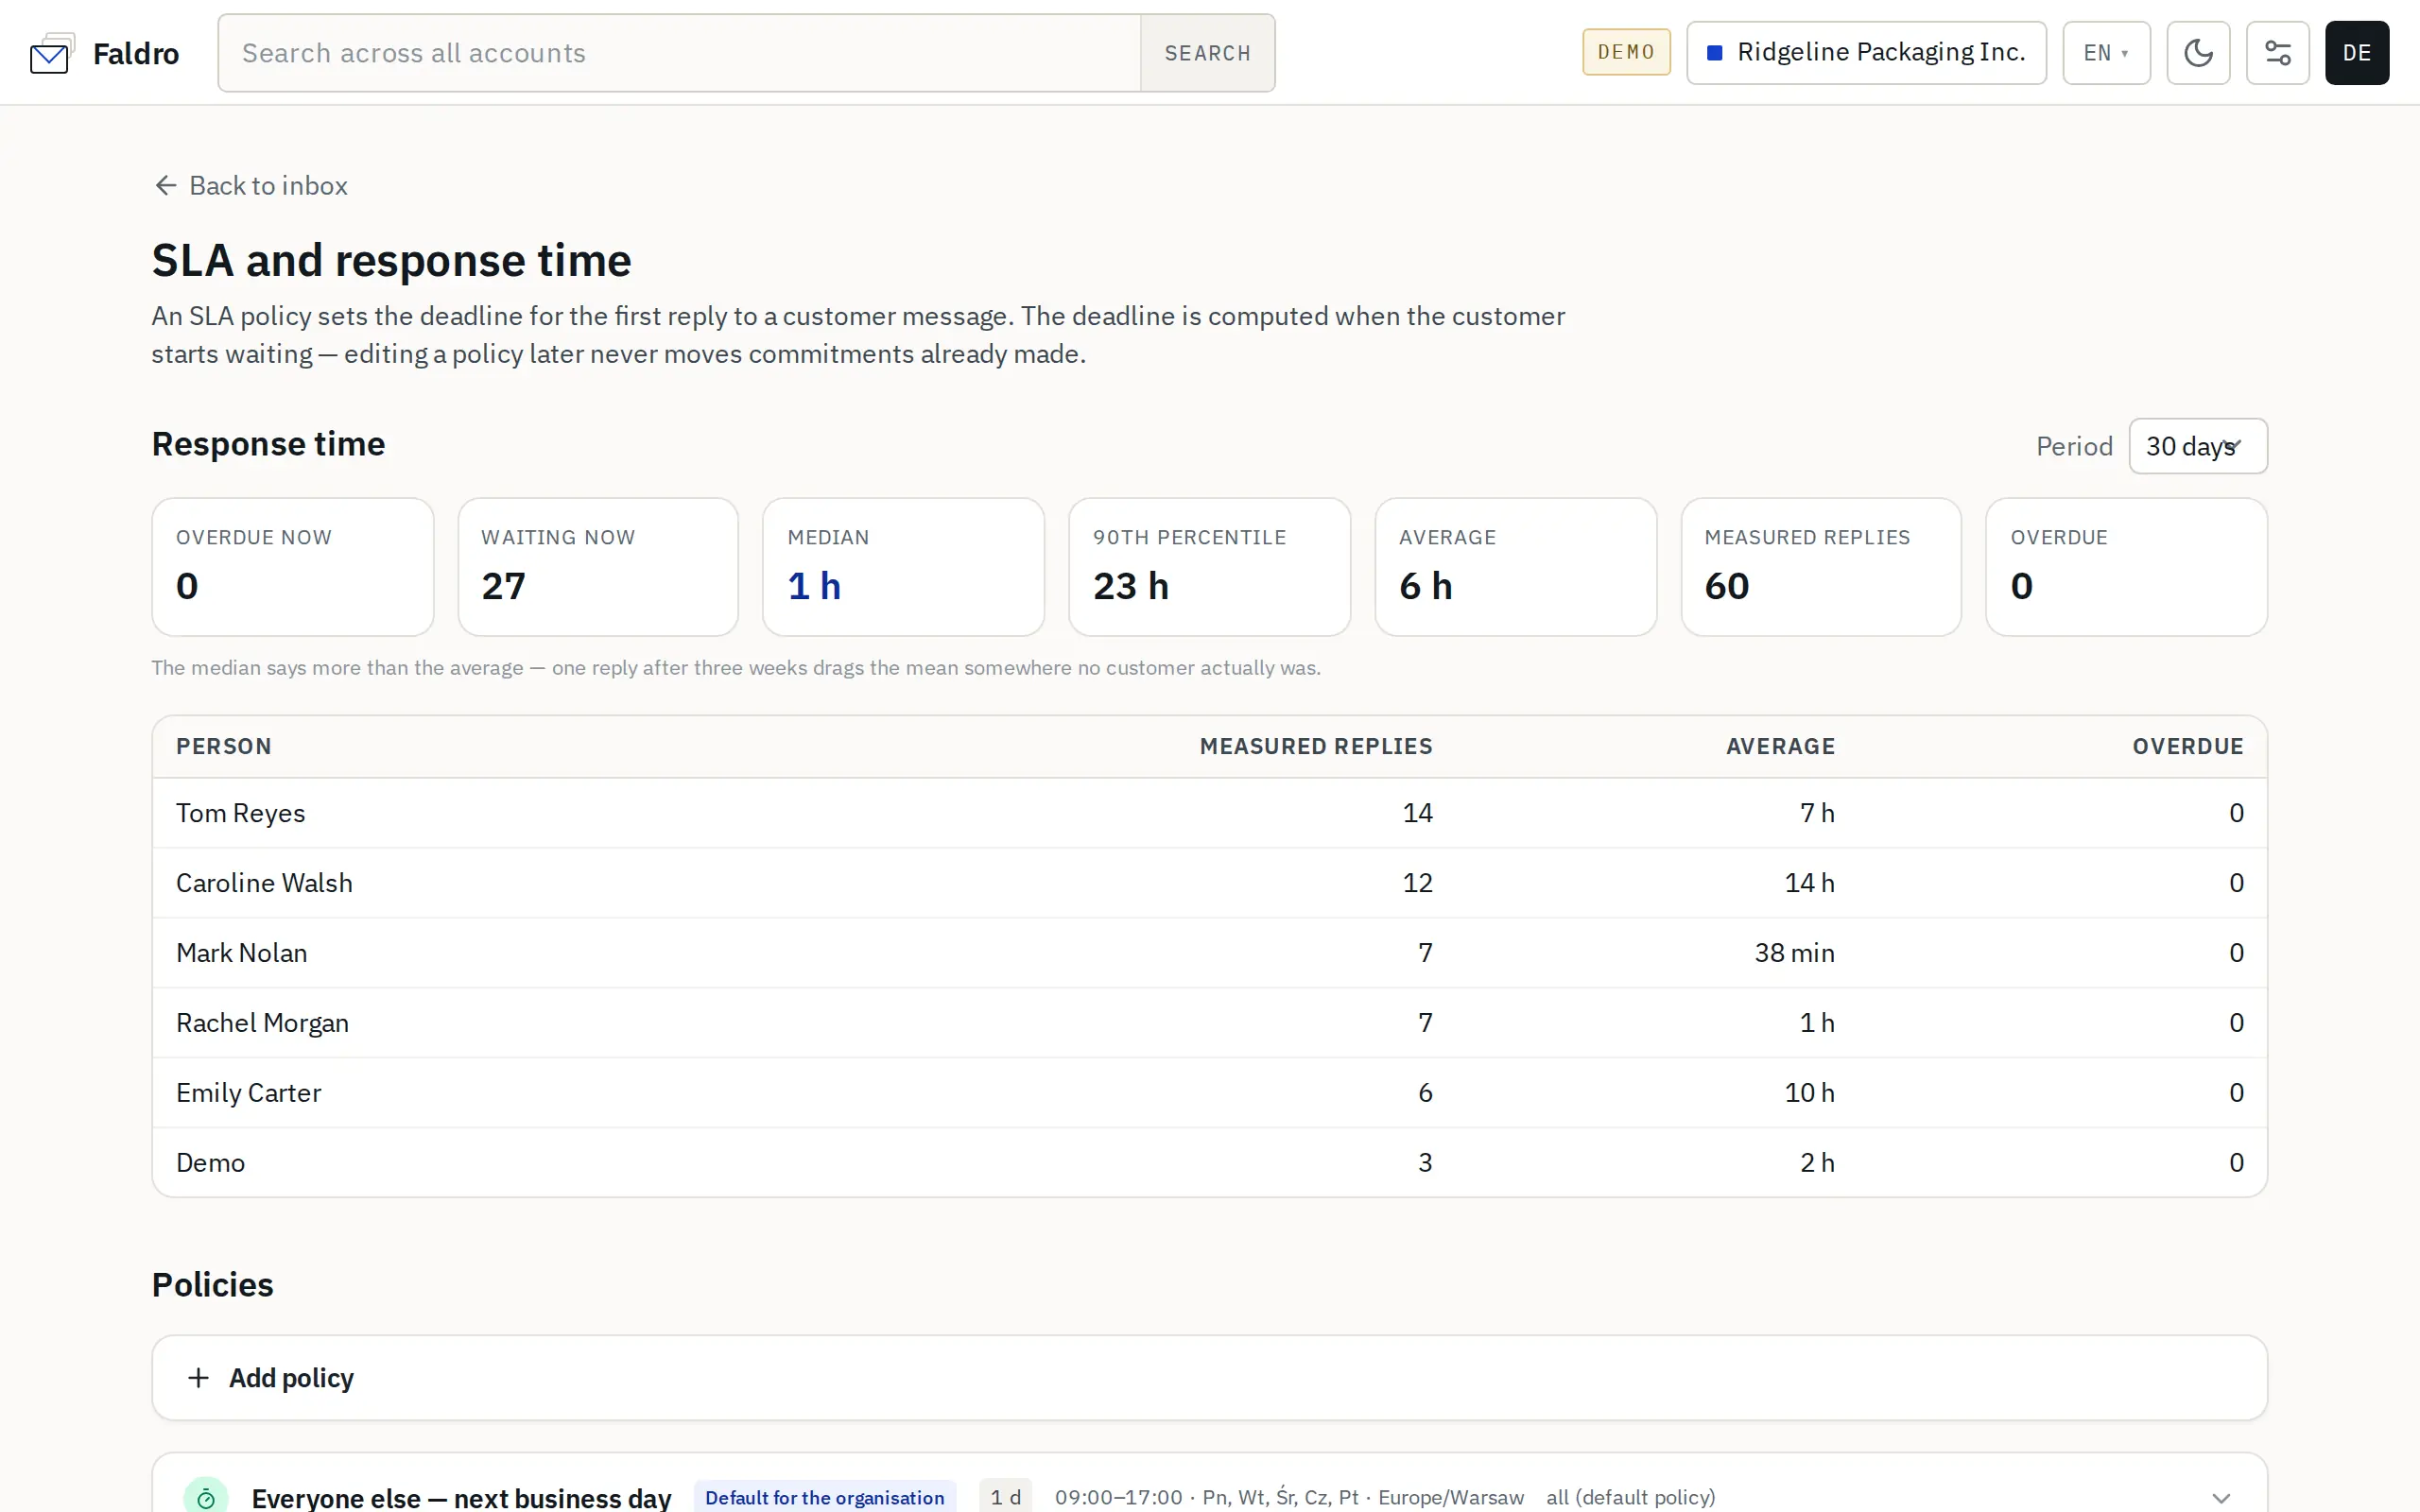Select the Overdue now card

point(292,567)
